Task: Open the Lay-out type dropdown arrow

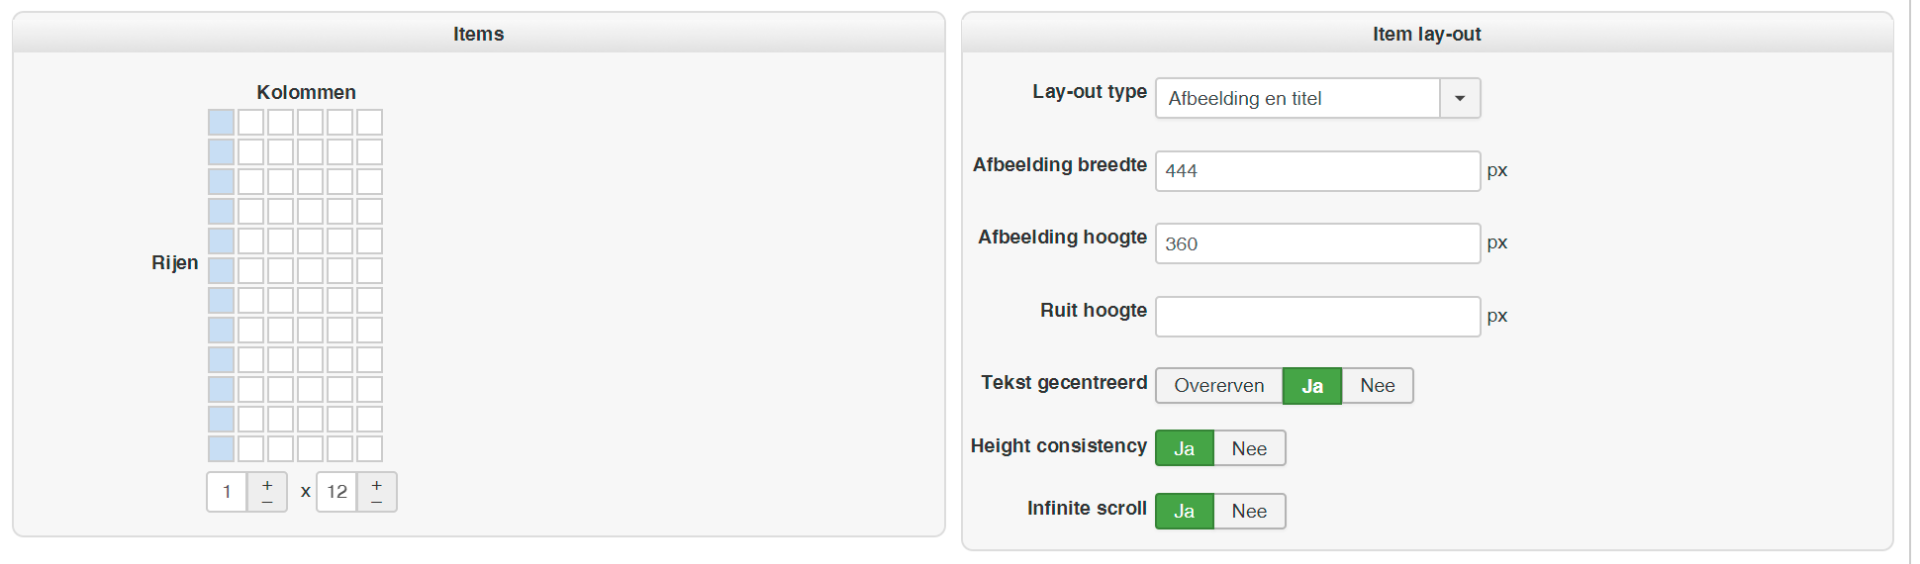Action: (x=1460, y=98)
